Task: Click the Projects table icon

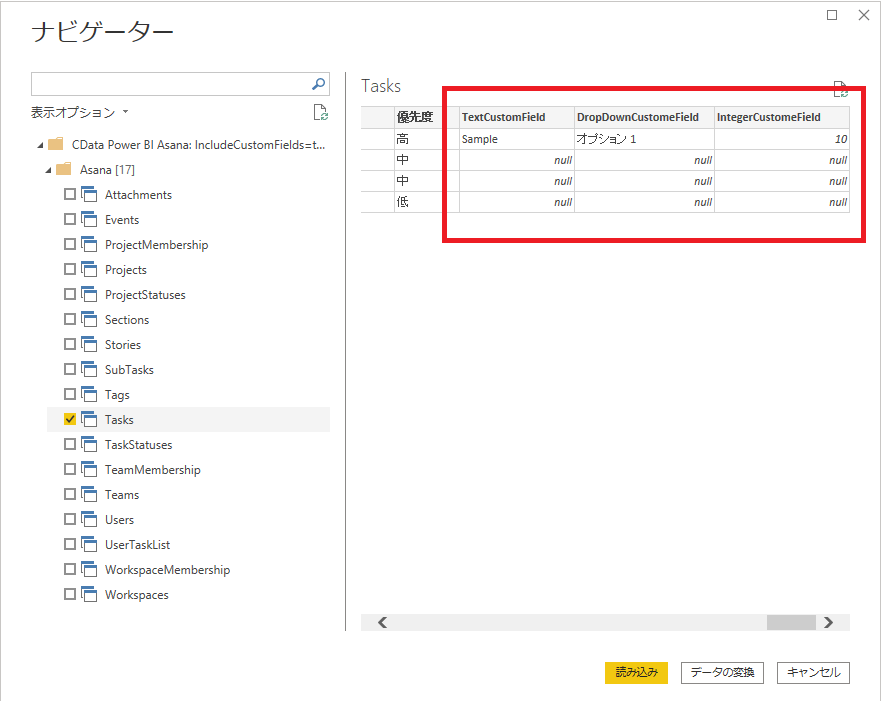Action: pyautogui.click(x=89, y=269)
